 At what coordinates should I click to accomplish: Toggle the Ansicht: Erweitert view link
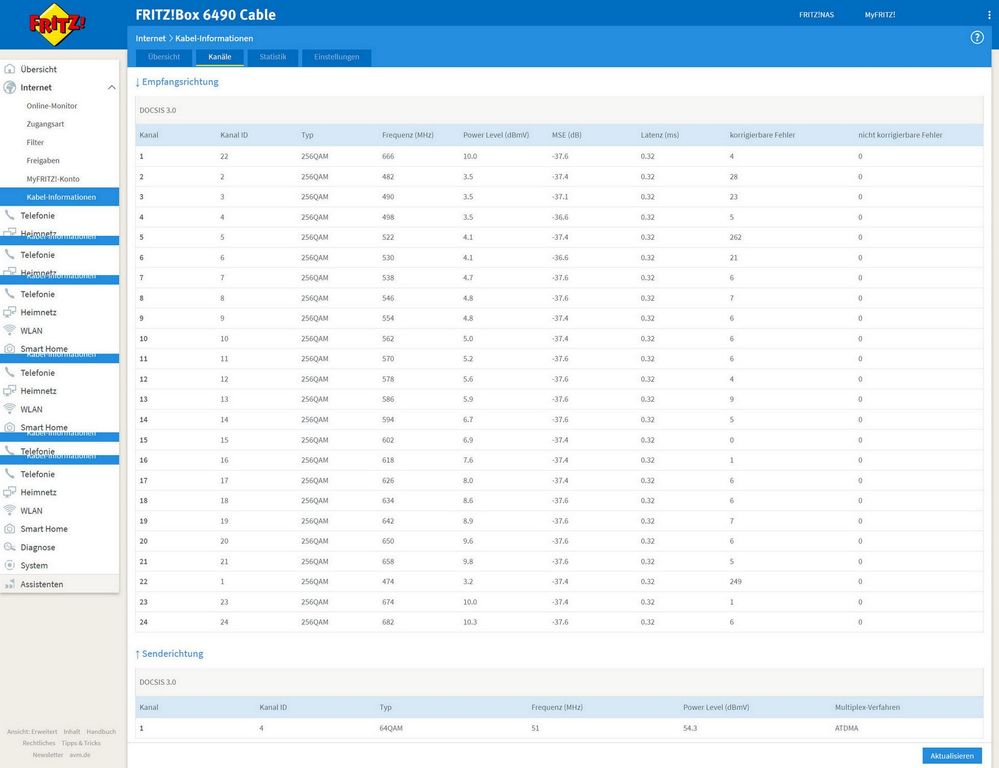point(32,732)
